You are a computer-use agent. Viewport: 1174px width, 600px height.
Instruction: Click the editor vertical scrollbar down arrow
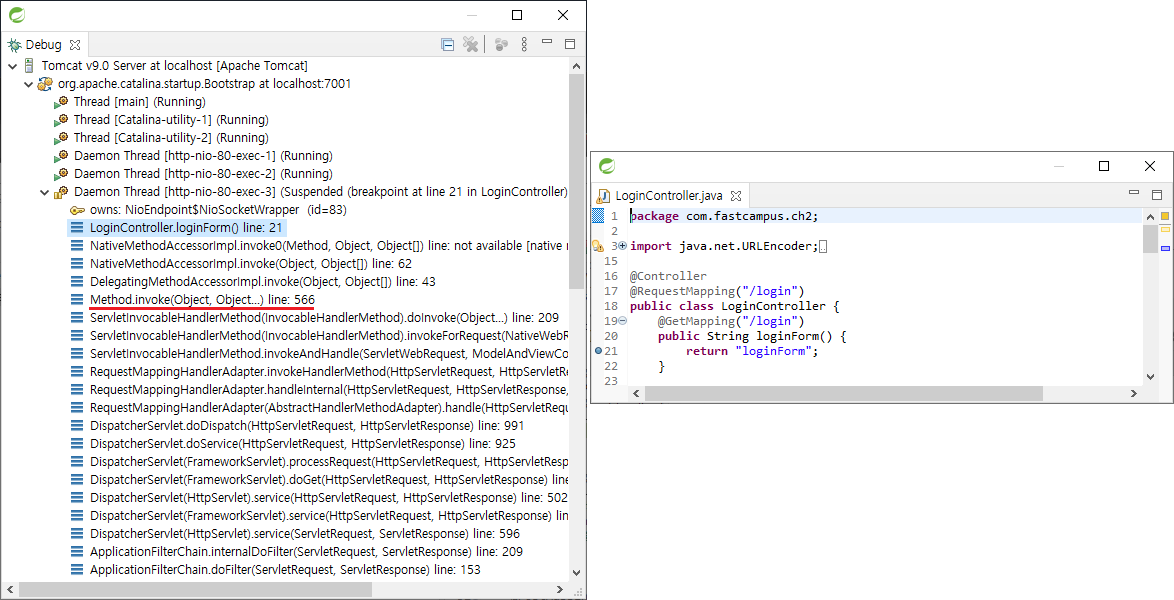(x=1150, y=377)
